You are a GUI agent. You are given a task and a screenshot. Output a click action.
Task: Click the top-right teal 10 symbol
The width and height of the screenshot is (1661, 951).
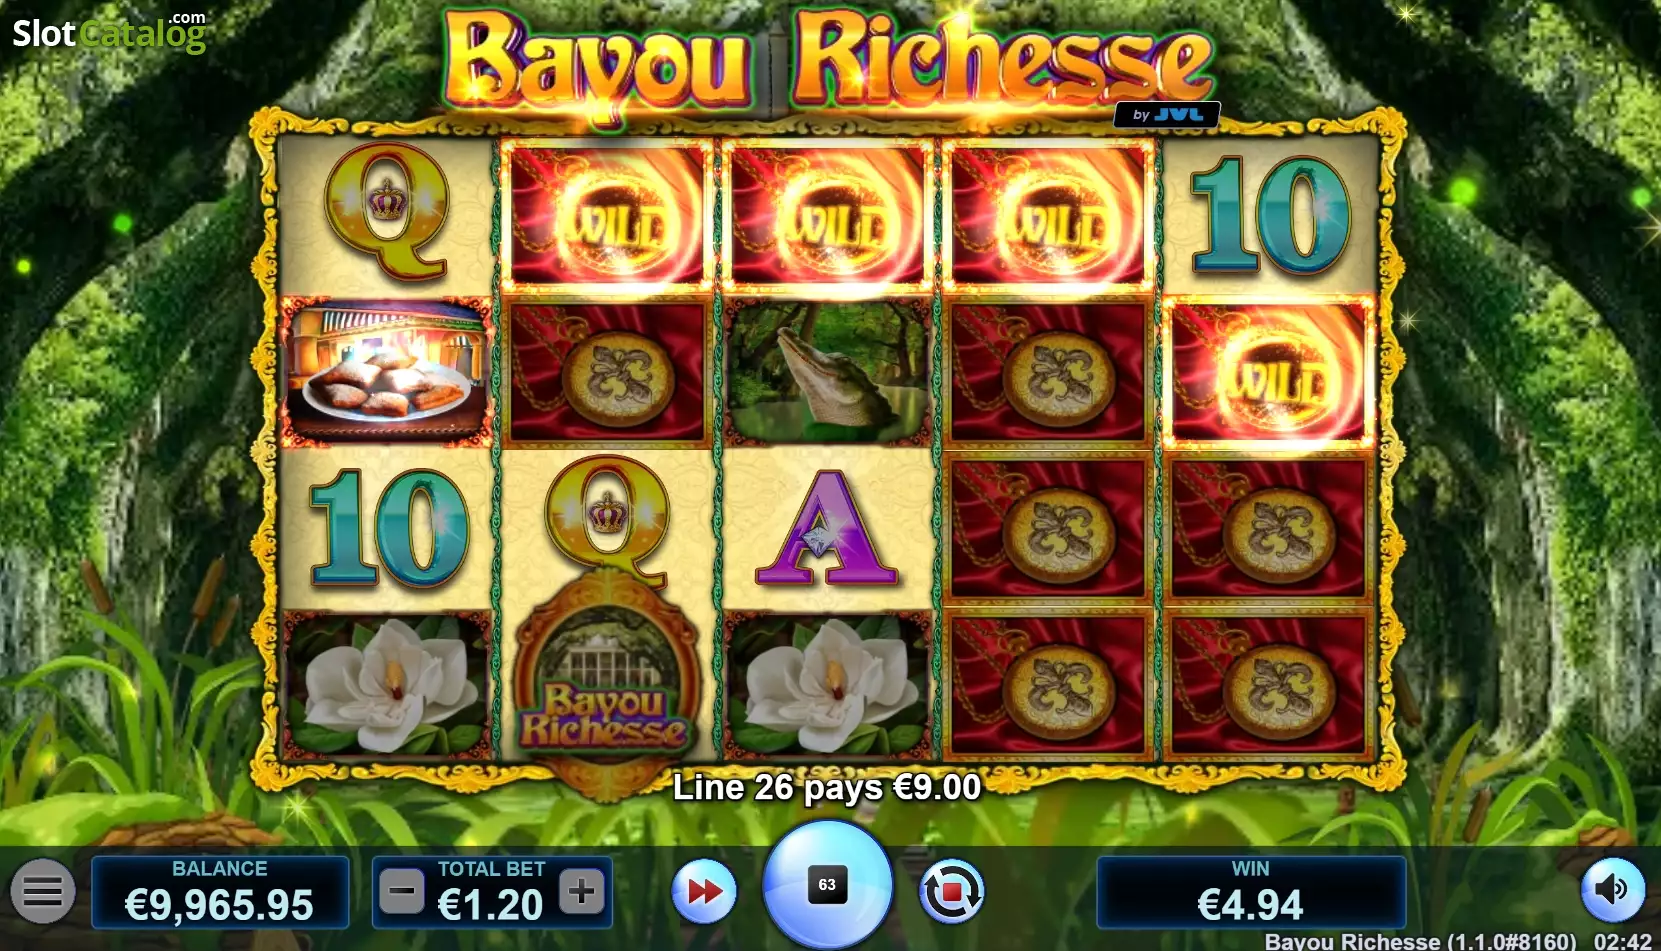(1269, 215)
